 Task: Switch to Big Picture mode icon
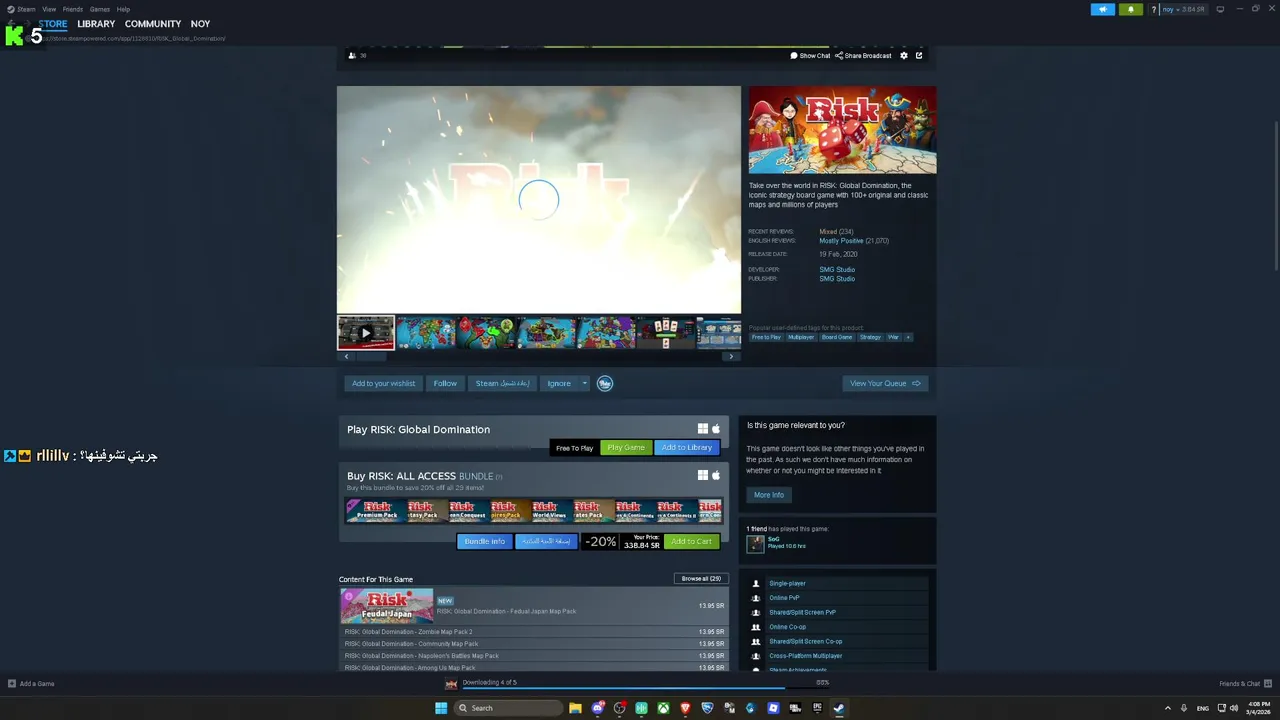(1220, 9)
